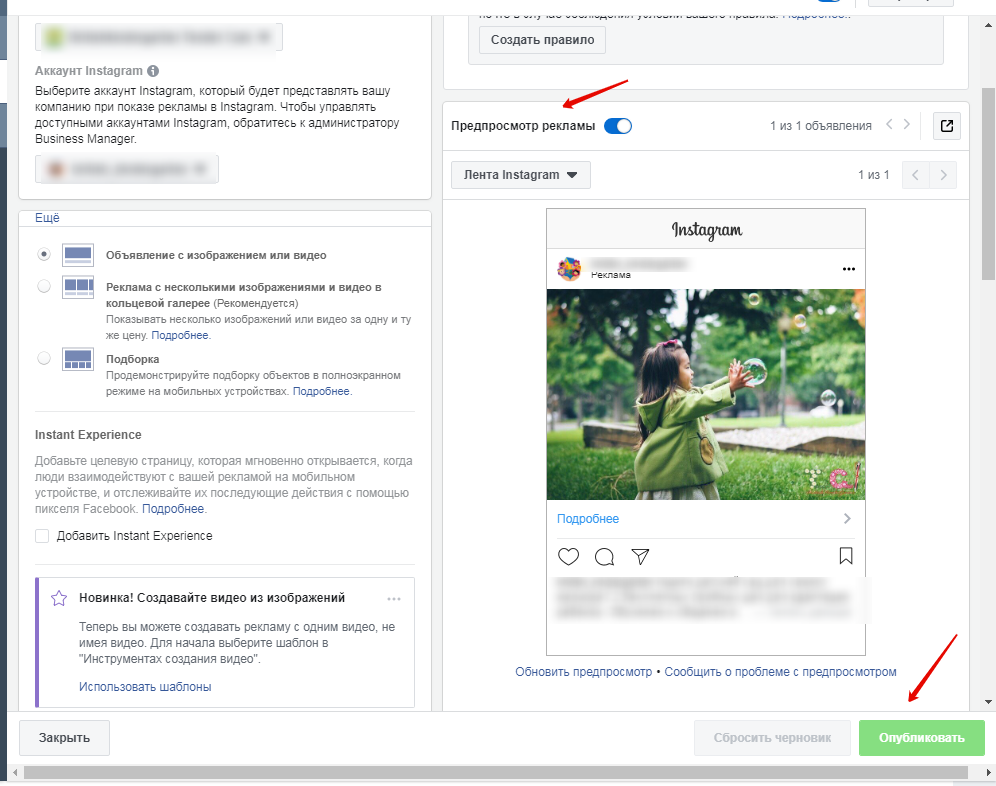Click the Закрыть button
Viewport: 996px width, 786px height.
pyautogui.click(x=64, y=738)
